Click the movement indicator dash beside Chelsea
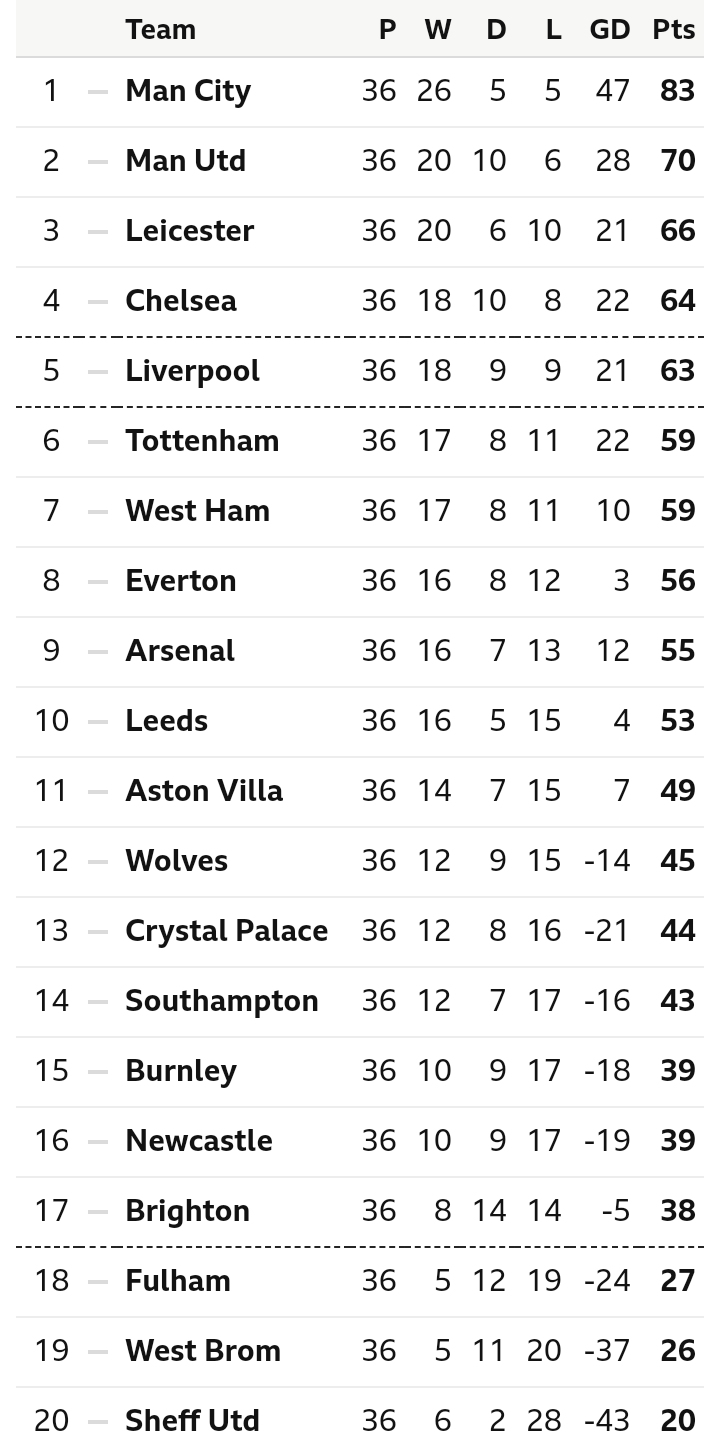This screenshot has height=1454, width=720. point(97,301)
